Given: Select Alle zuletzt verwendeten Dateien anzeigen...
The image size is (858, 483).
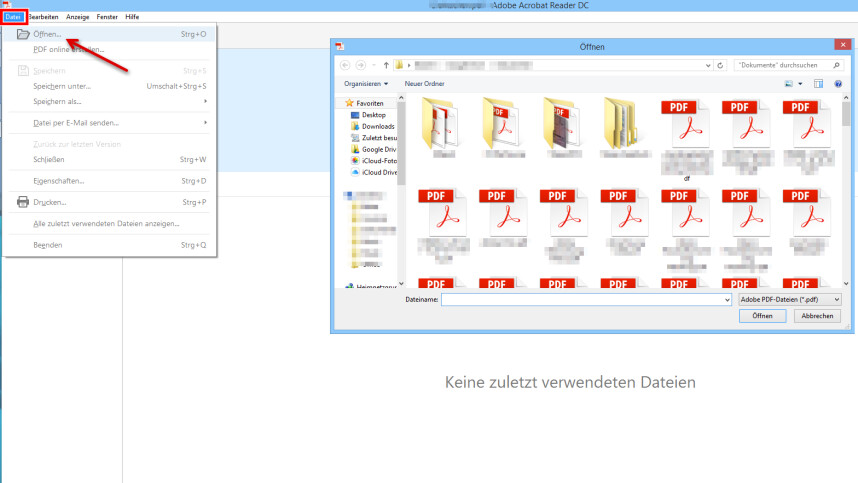Looking at the screenshot, I should click(x=111, y=223).
